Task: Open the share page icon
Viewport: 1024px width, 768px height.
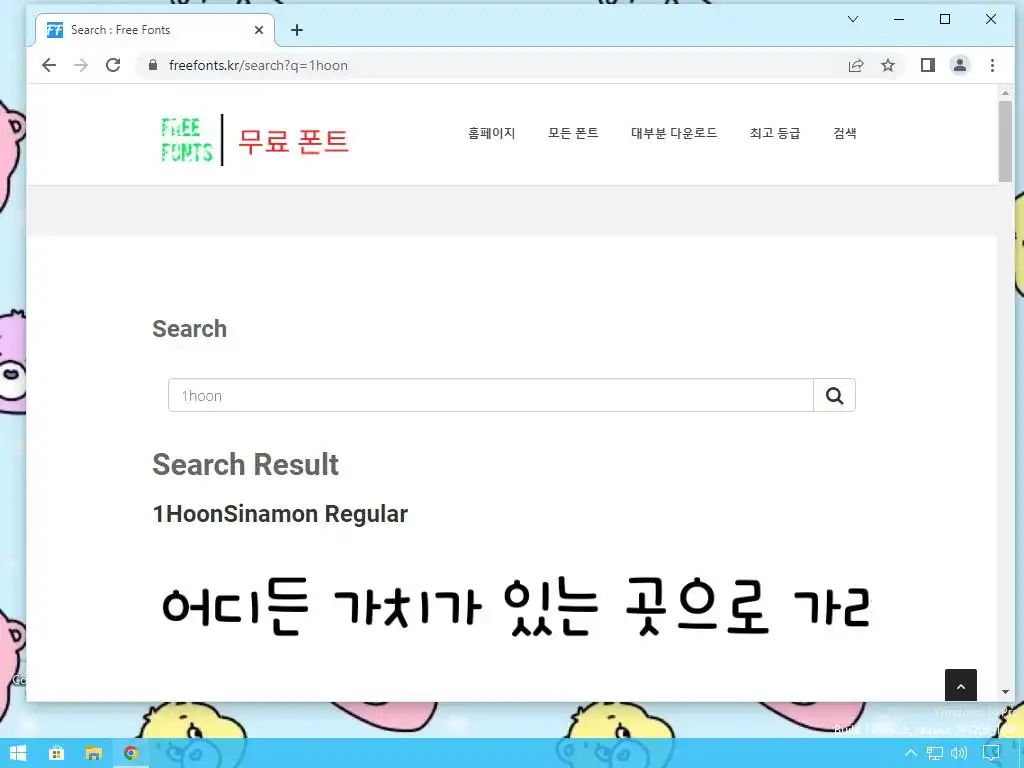Action: tap(856, 65)
